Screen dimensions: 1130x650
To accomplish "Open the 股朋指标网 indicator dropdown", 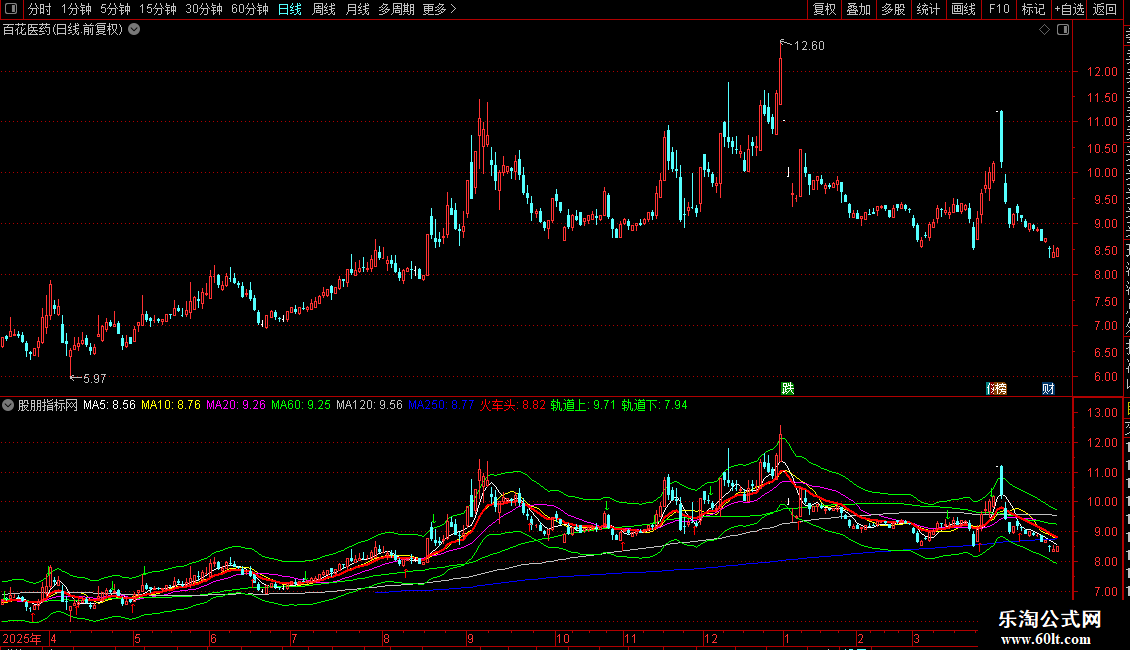I will coord(8,405).
